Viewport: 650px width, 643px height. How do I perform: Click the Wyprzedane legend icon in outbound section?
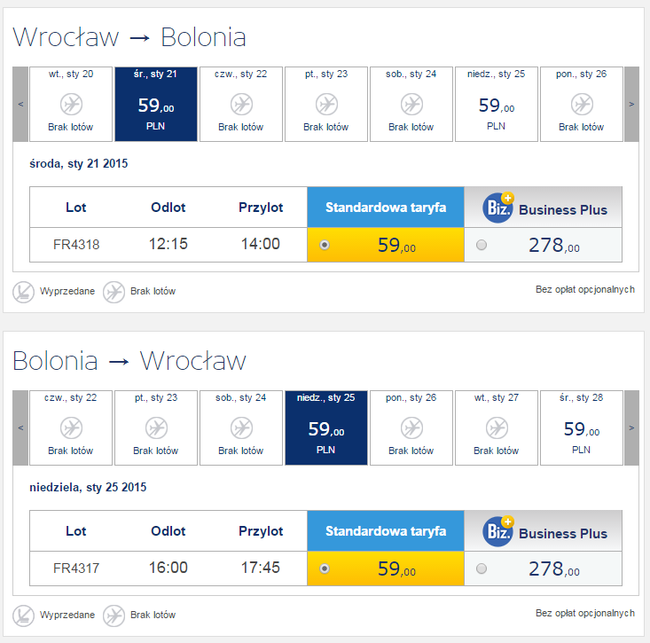(23, 291)
